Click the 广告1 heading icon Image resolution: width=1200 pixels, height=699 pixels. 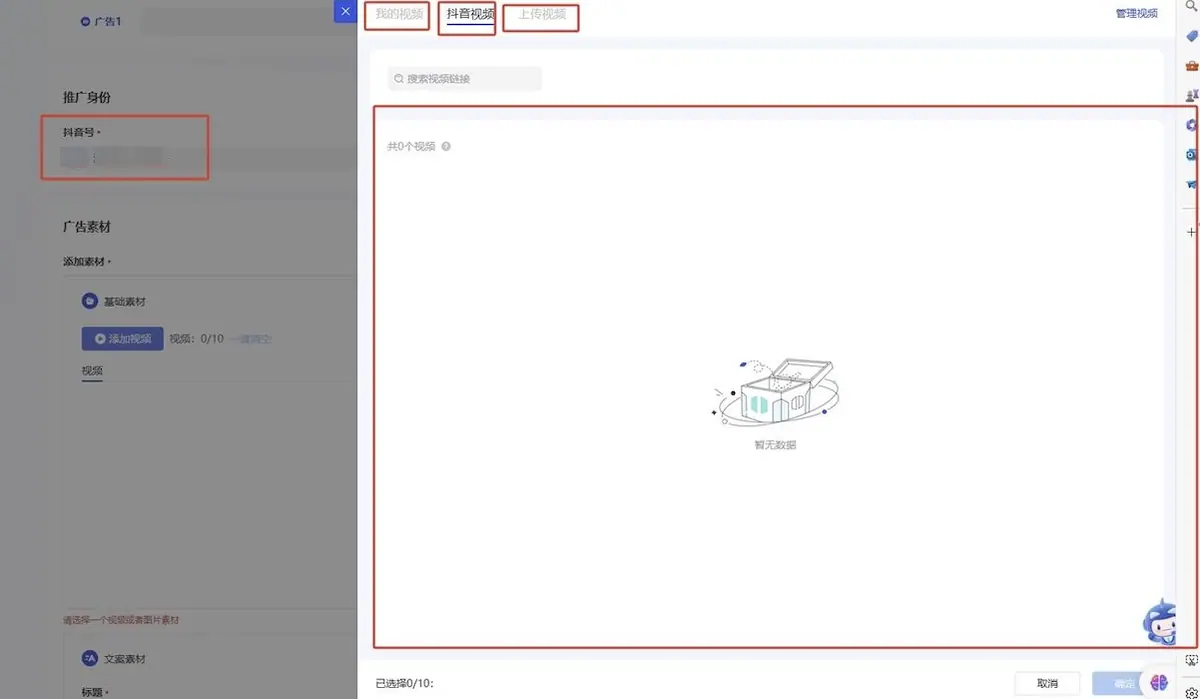(85, 21)
